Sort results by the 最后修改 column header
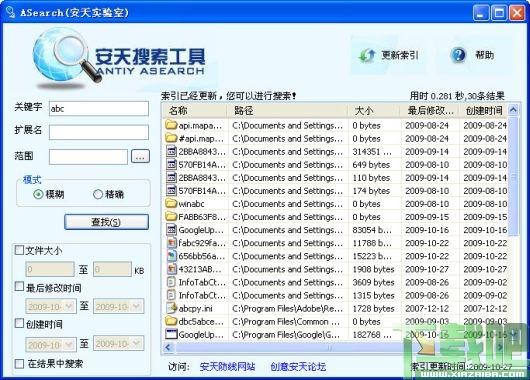530x380 pixels. pyautogui.click(x=429, y=111)
